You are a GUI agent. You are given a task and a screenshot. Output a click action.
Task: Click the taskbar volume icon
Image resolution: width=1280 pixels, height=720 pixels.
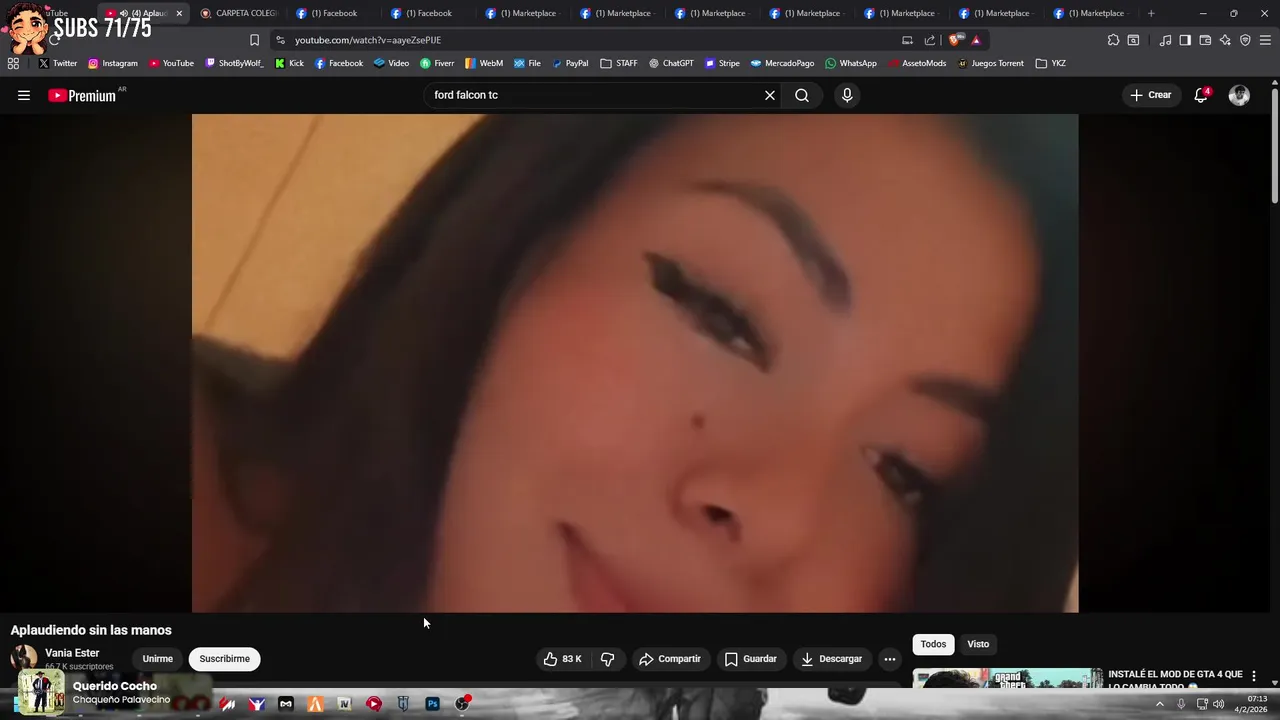[1219, 704]
